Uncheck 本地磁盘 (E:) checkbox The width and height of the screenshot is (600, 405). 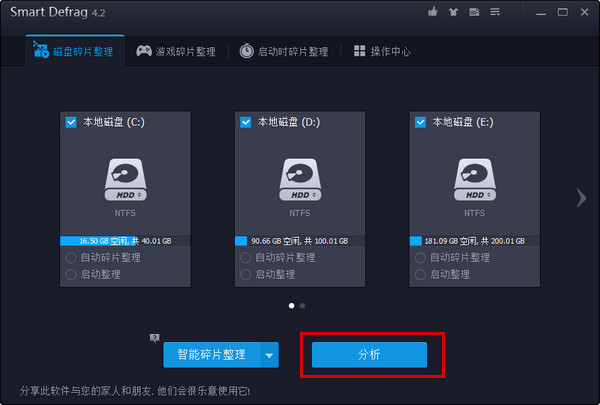[x=420, y=122]
